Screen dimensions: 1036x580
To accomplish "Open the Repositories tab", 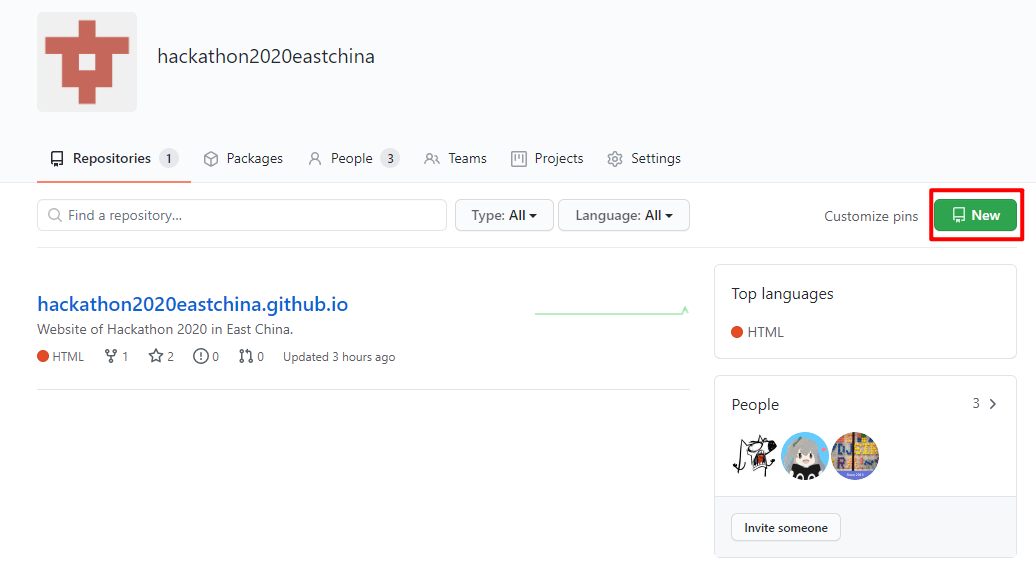I will [x=112, y=159].
